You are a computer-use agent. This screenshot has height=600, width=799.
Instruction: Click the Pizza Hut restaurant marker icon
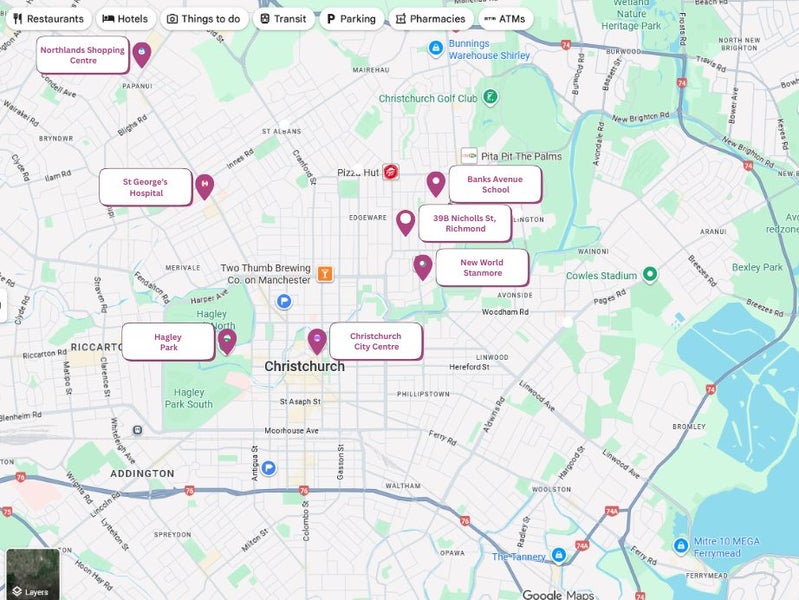[x=391, y=173]
